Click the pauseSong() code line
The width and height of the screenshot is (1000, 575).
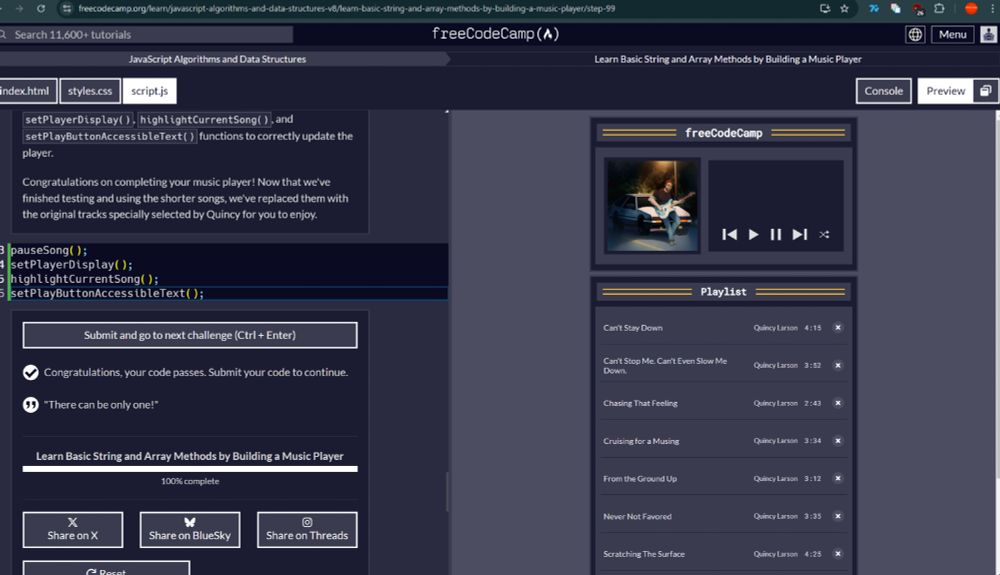[x=48, y=250]
